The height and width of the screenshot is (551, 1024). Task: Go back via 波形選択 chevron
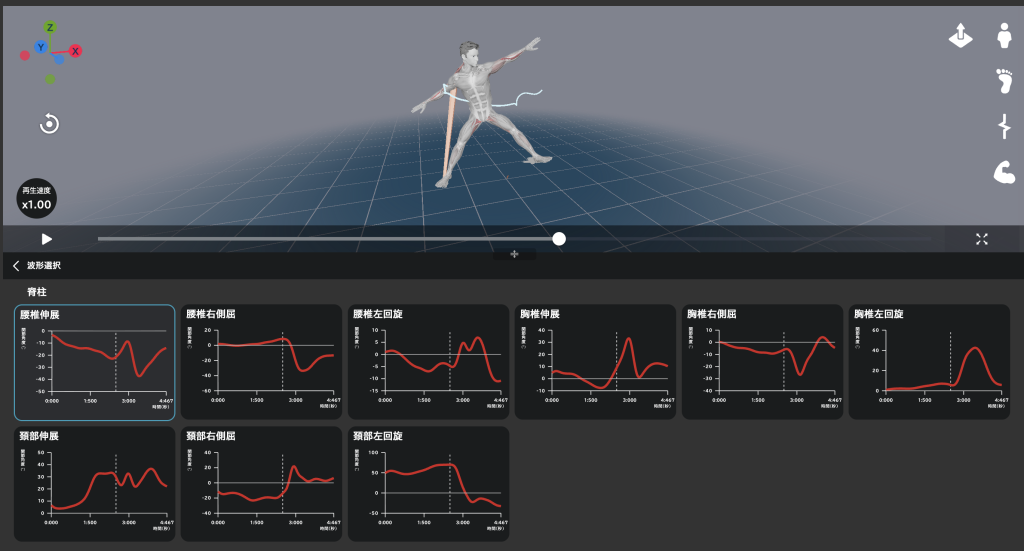coord(17,266)
